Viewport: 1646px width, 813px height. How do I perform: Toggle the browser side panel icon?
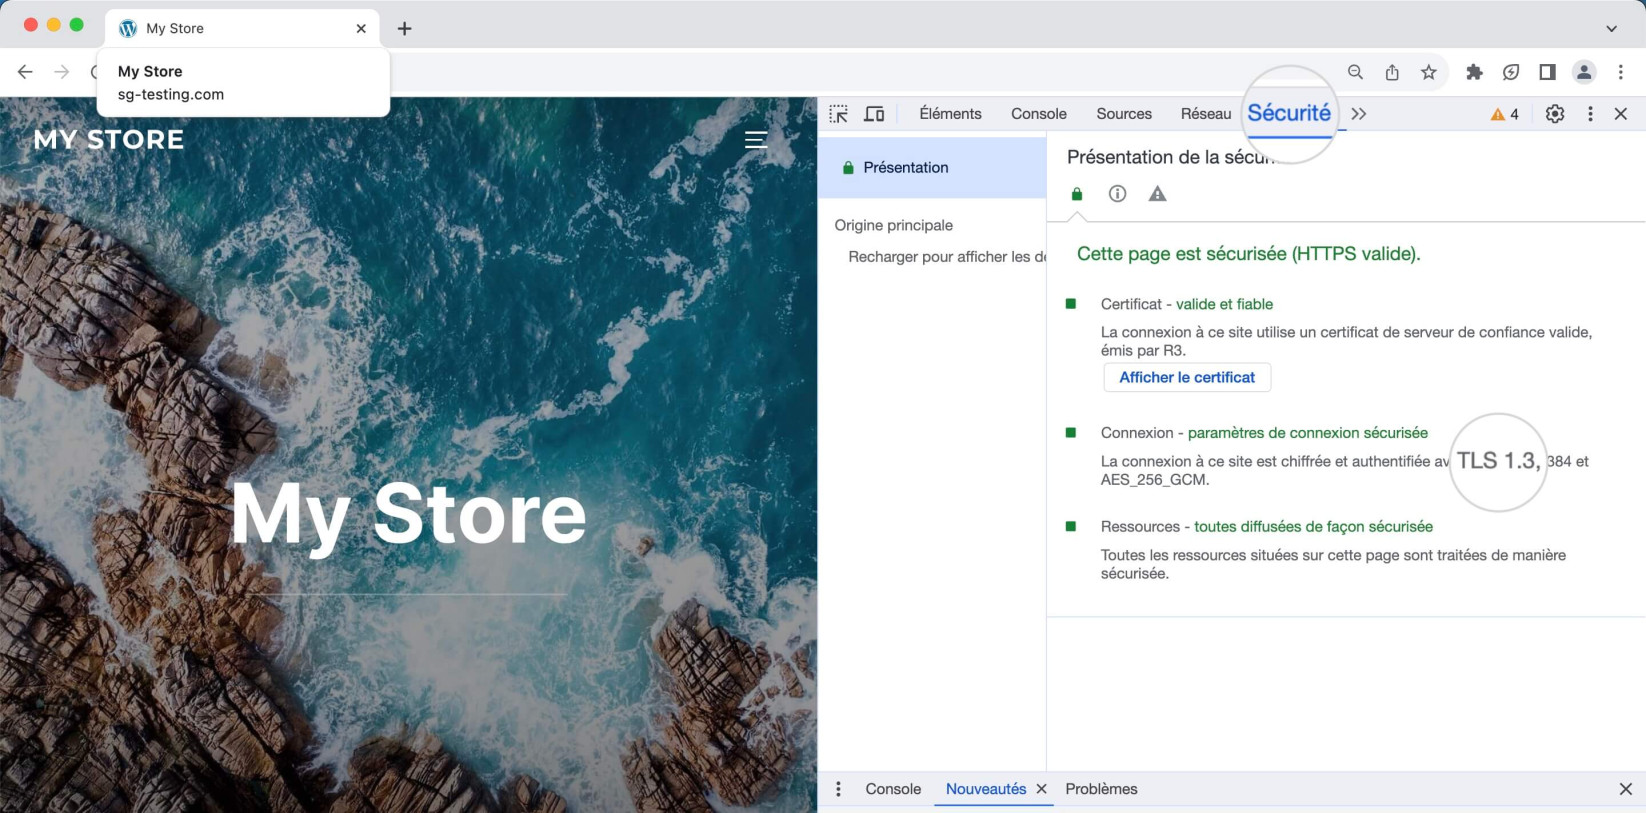(1547, 72)
